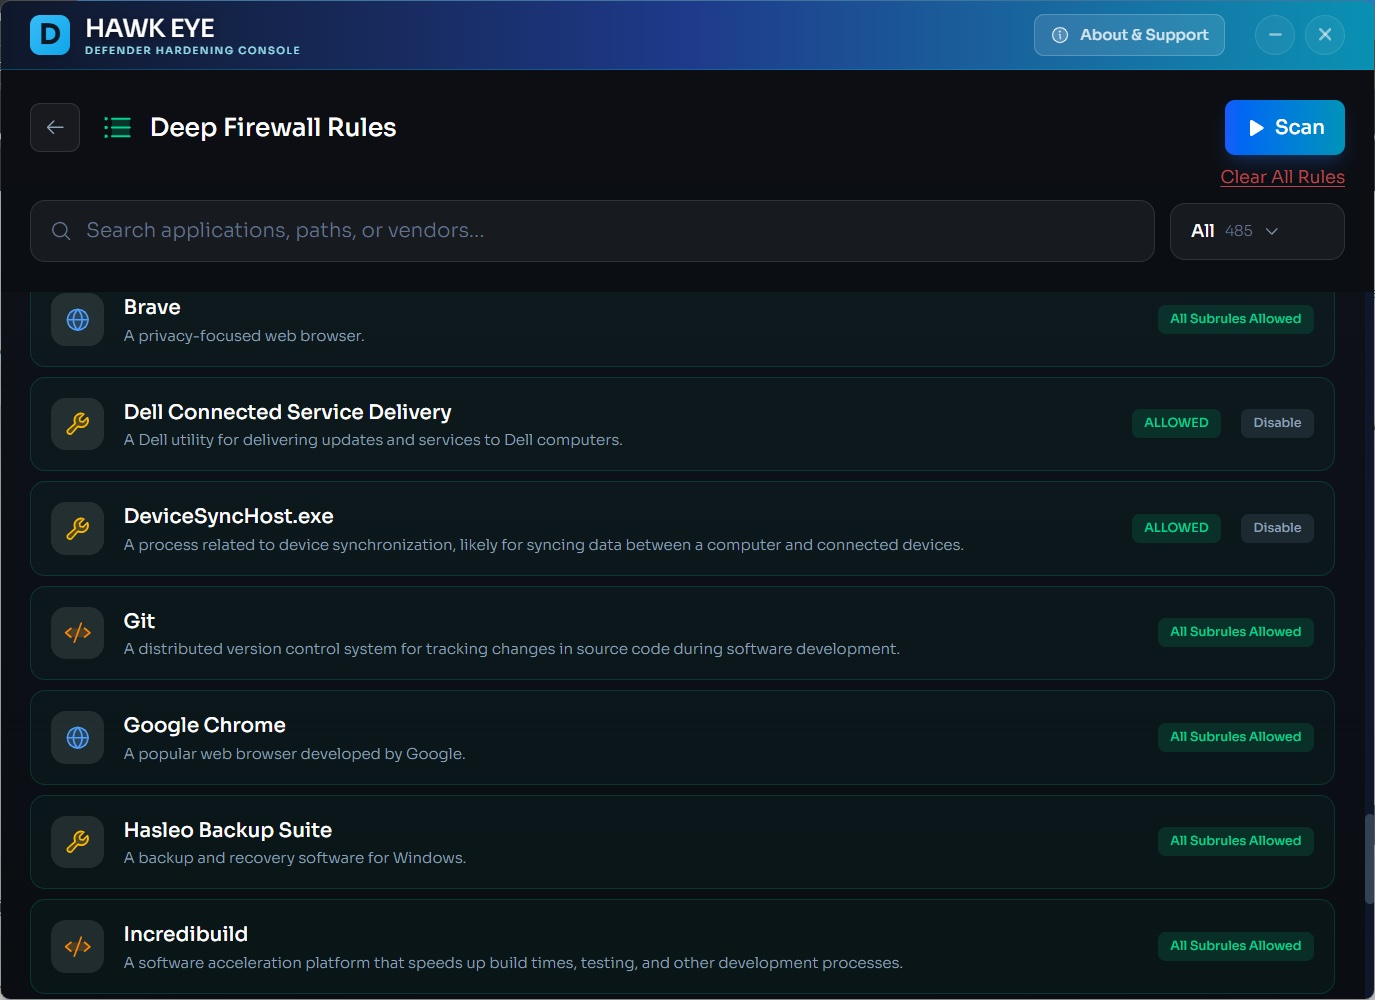Click the DeviceSyncHost.exe tool icon
This screenshot has width=1375, height=1000.
coord(77,528)
